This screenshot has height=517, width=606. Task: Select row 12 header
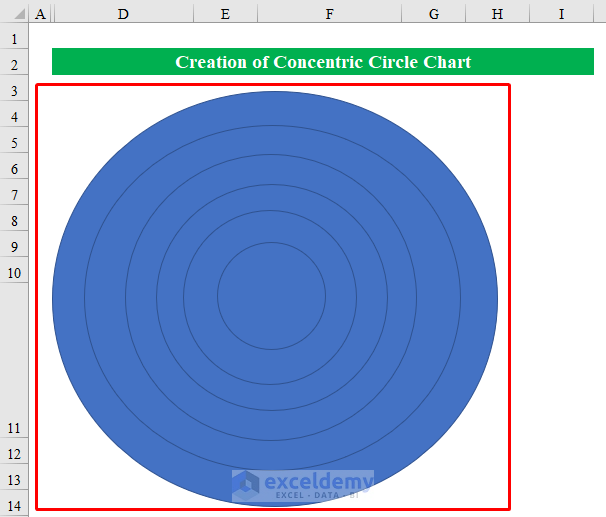click(x=14, y=451)
